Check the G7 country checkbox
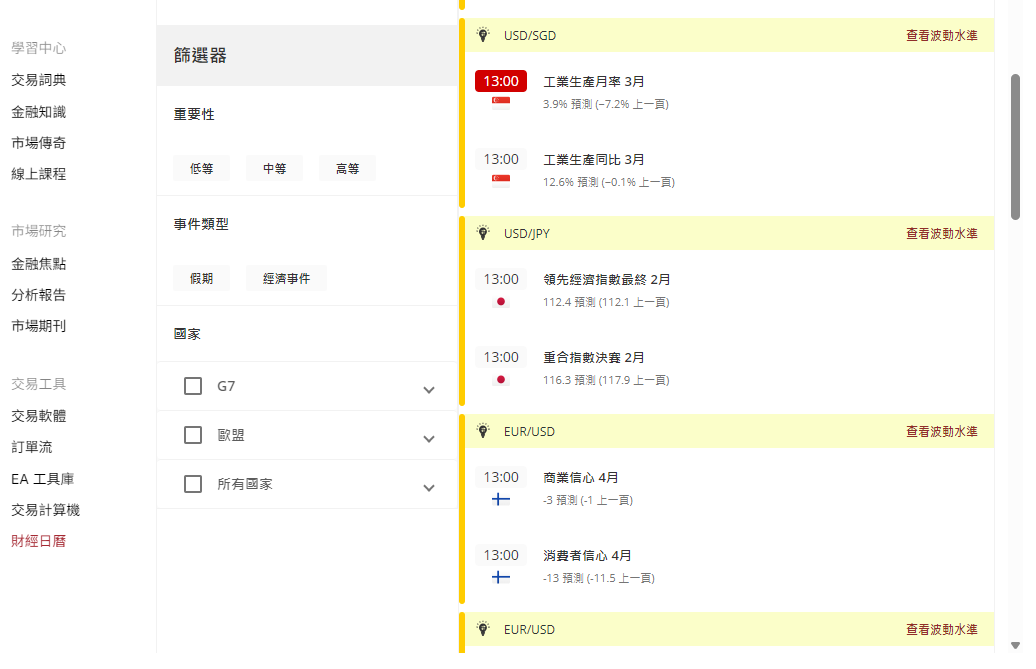Screen dimensions: 1036x669 [193, 386]
